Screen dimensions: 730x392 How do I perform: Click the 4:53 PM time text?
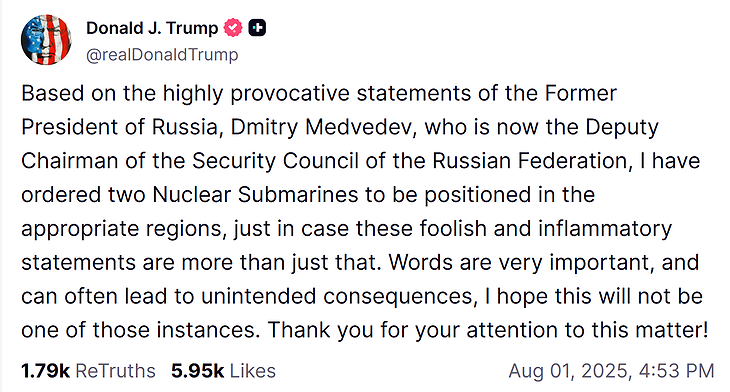point(676,371)
